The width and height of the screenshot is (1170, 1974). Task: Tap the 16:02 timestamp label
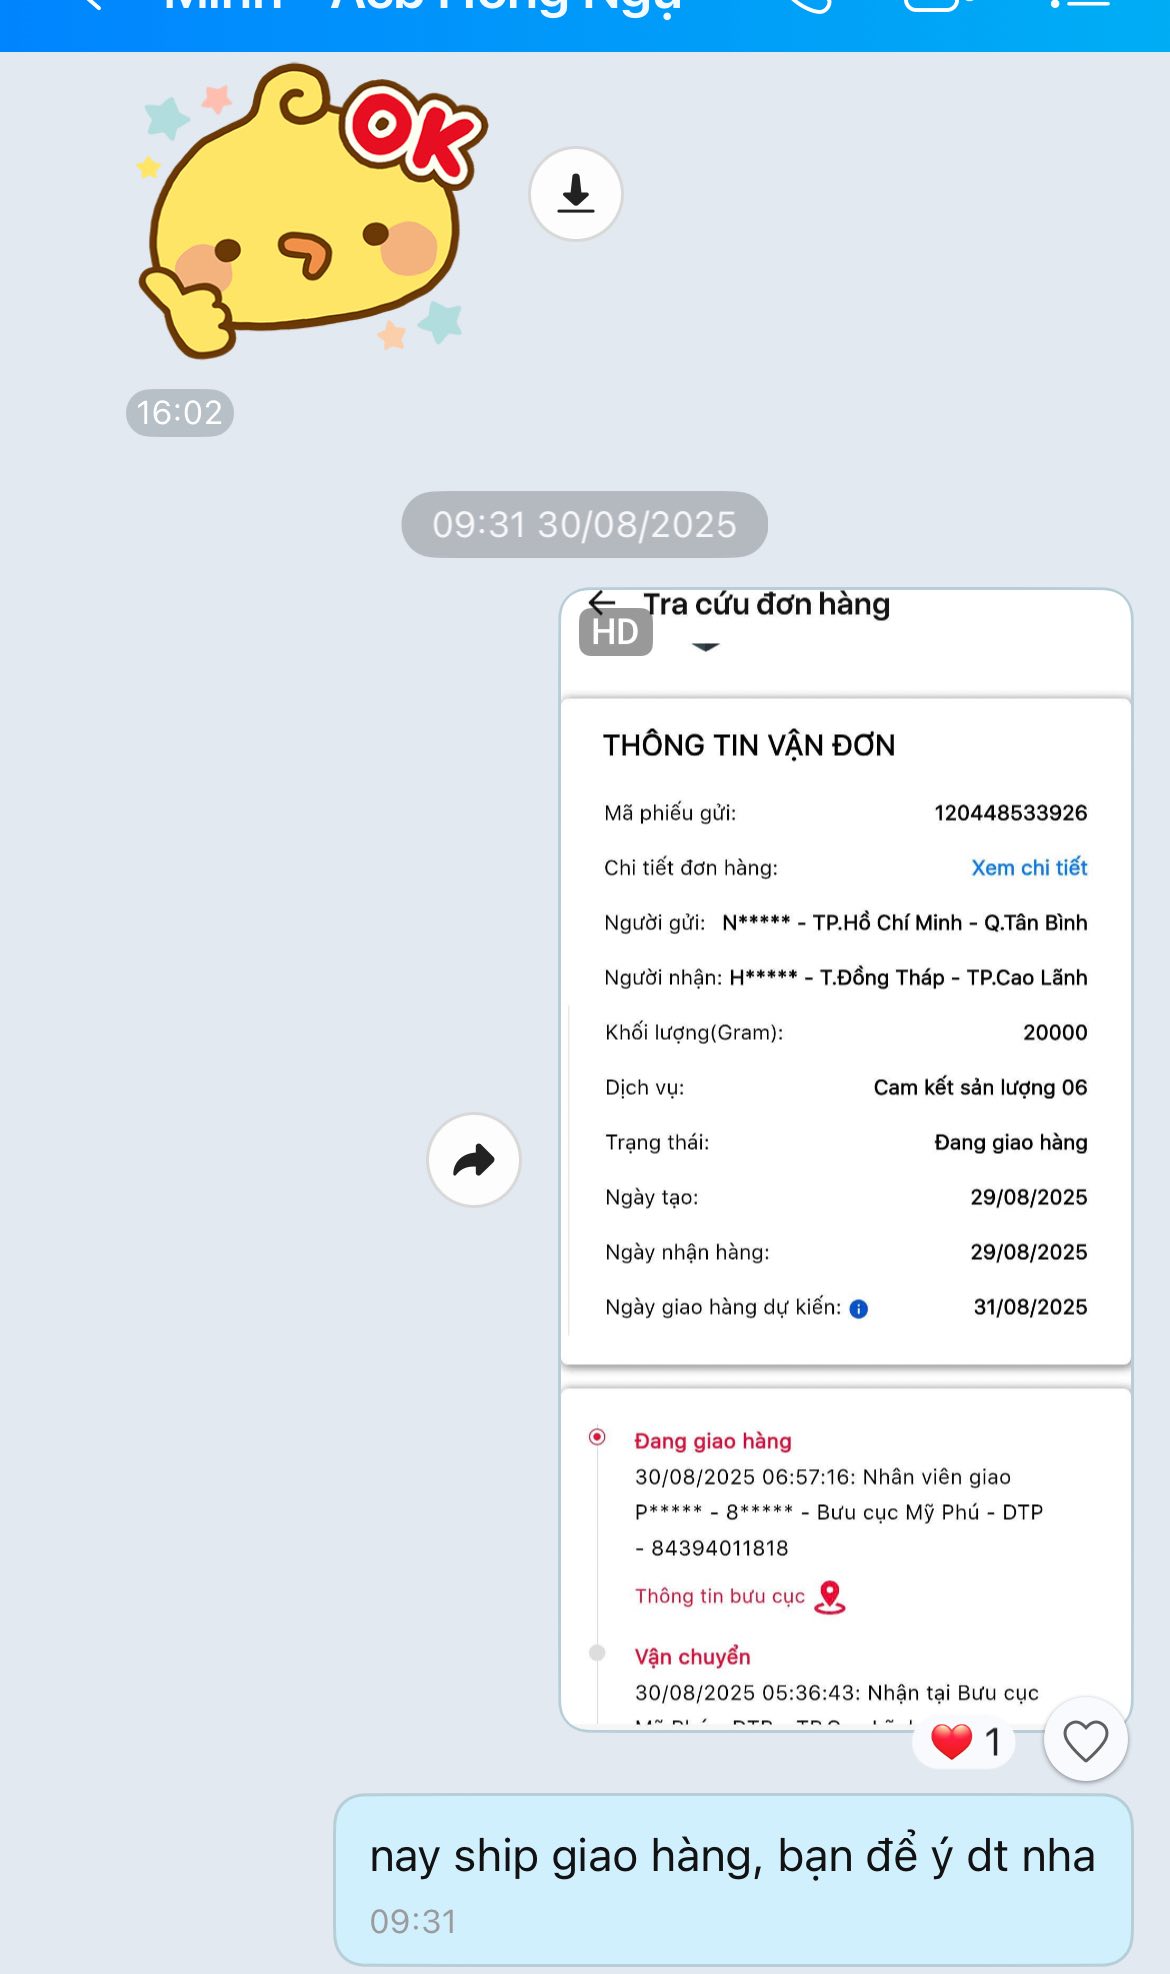tap(180, 412)
